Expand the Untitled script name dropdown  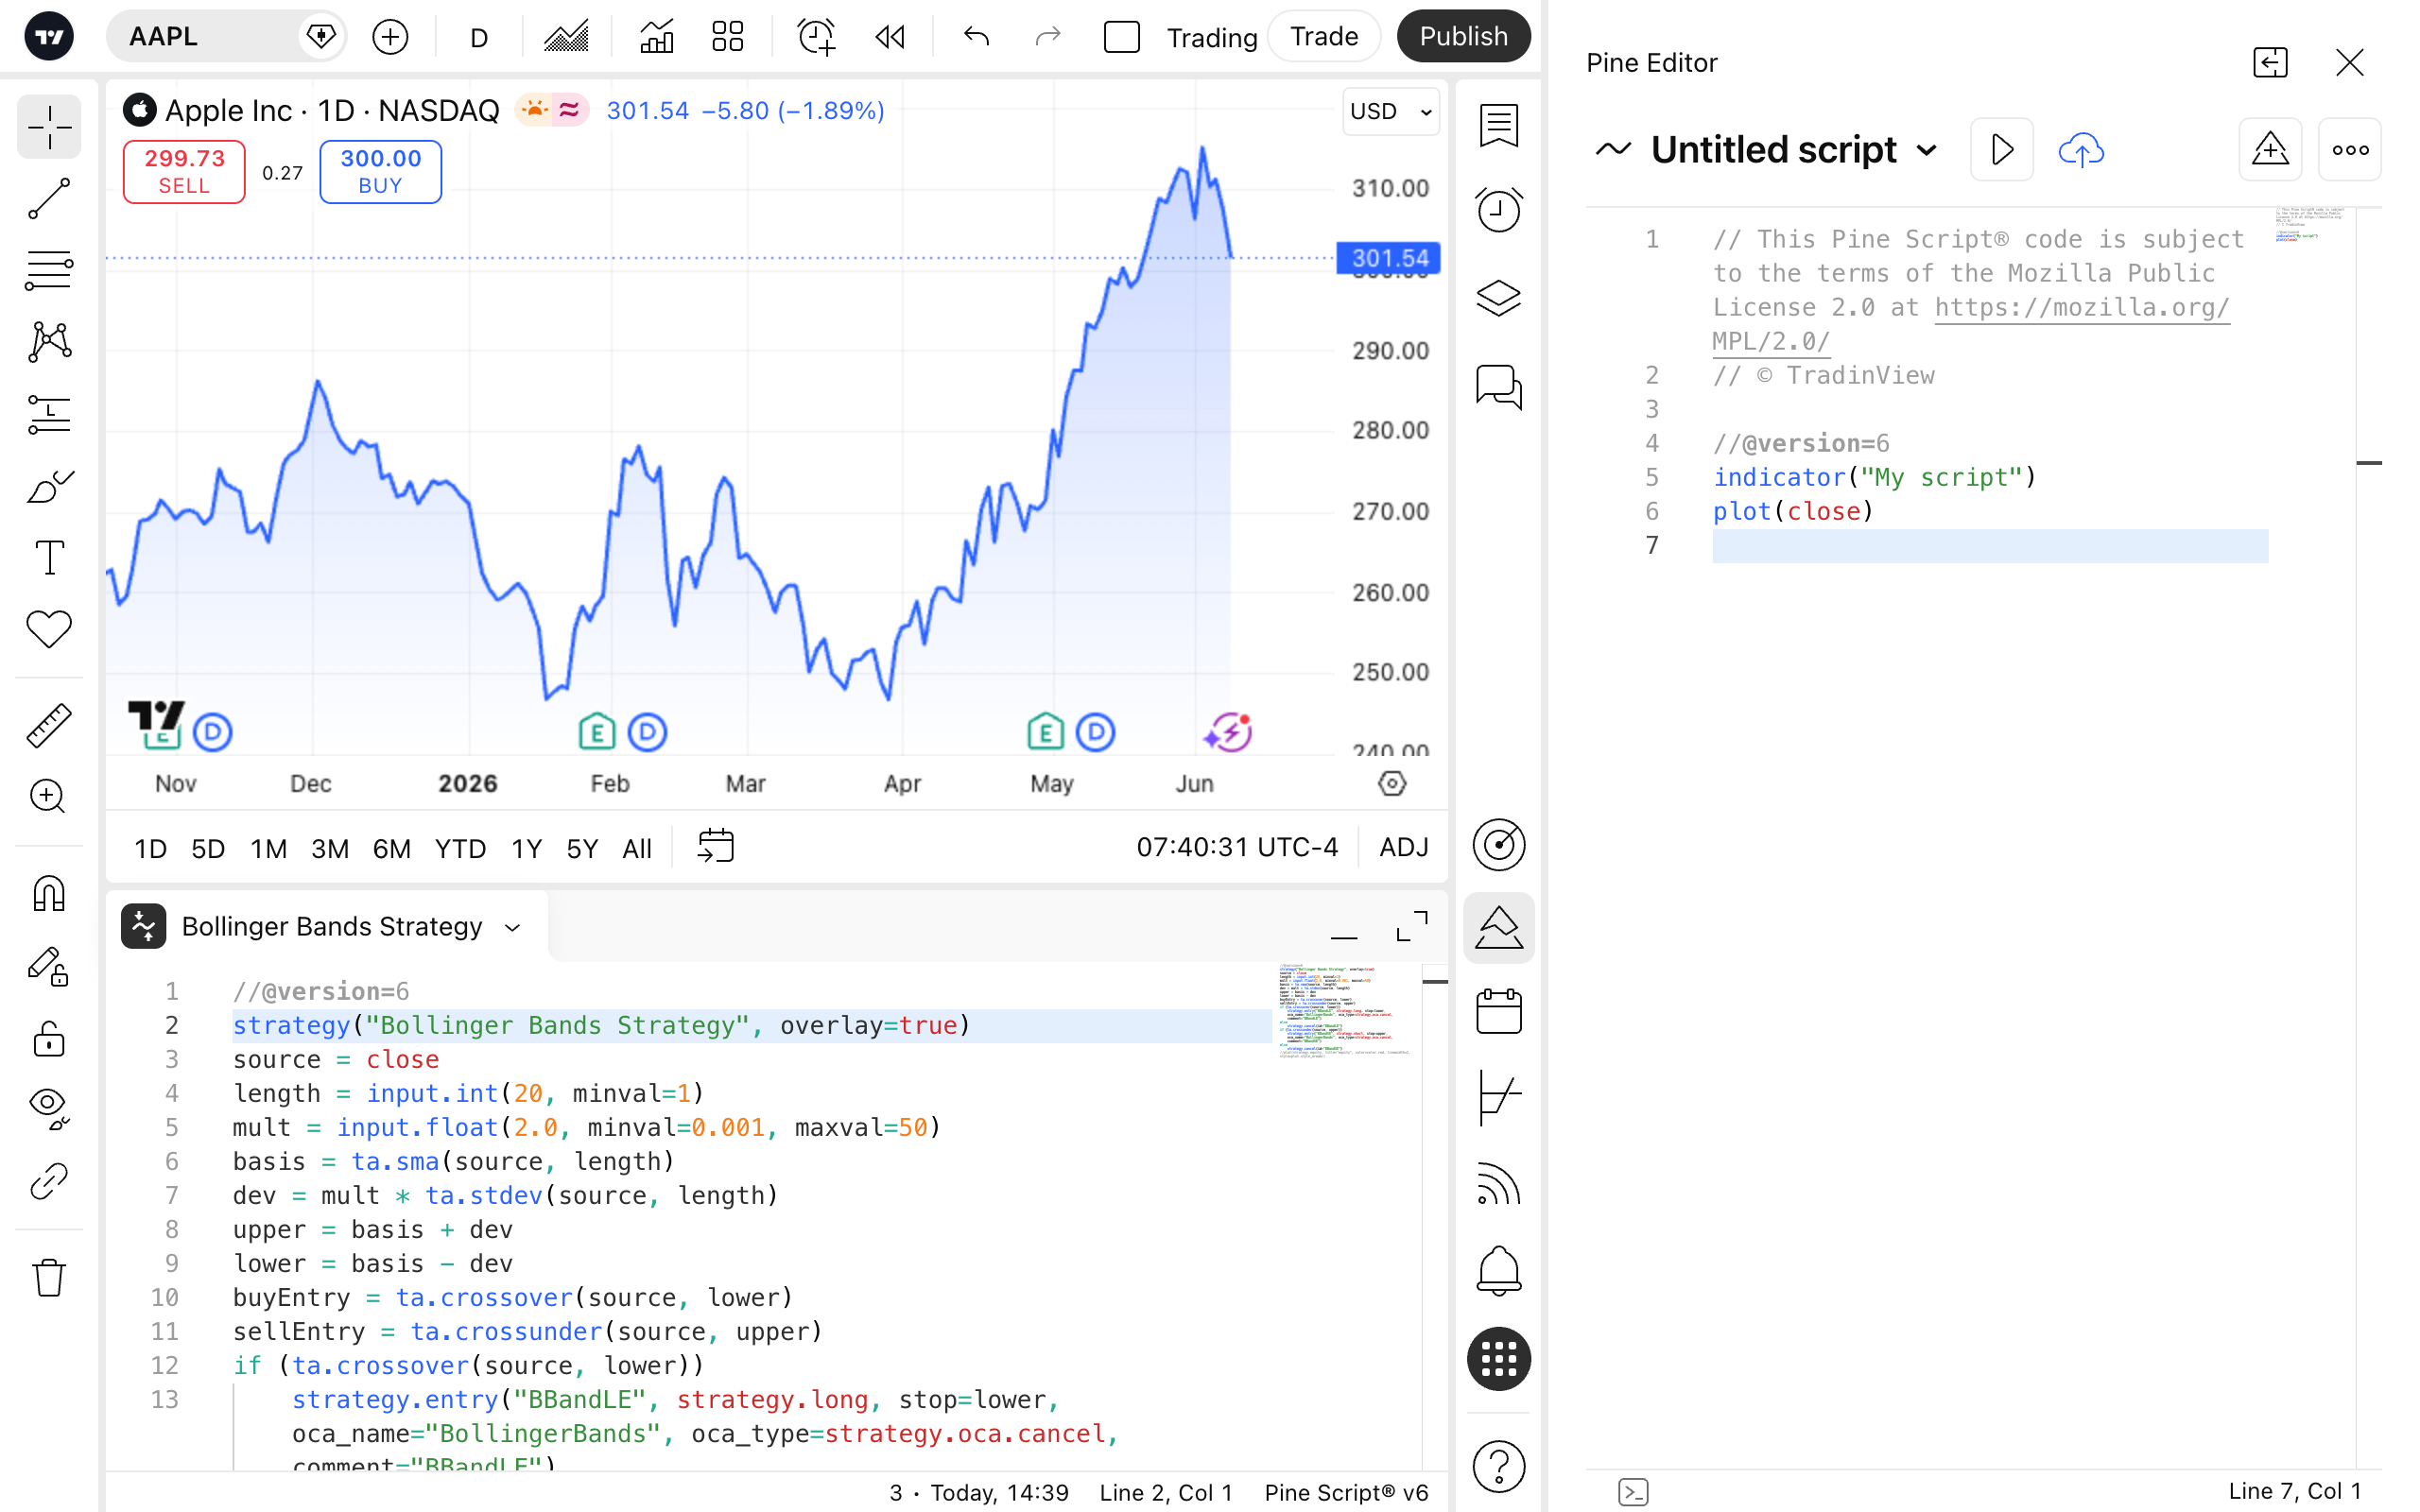point(1926,151)
